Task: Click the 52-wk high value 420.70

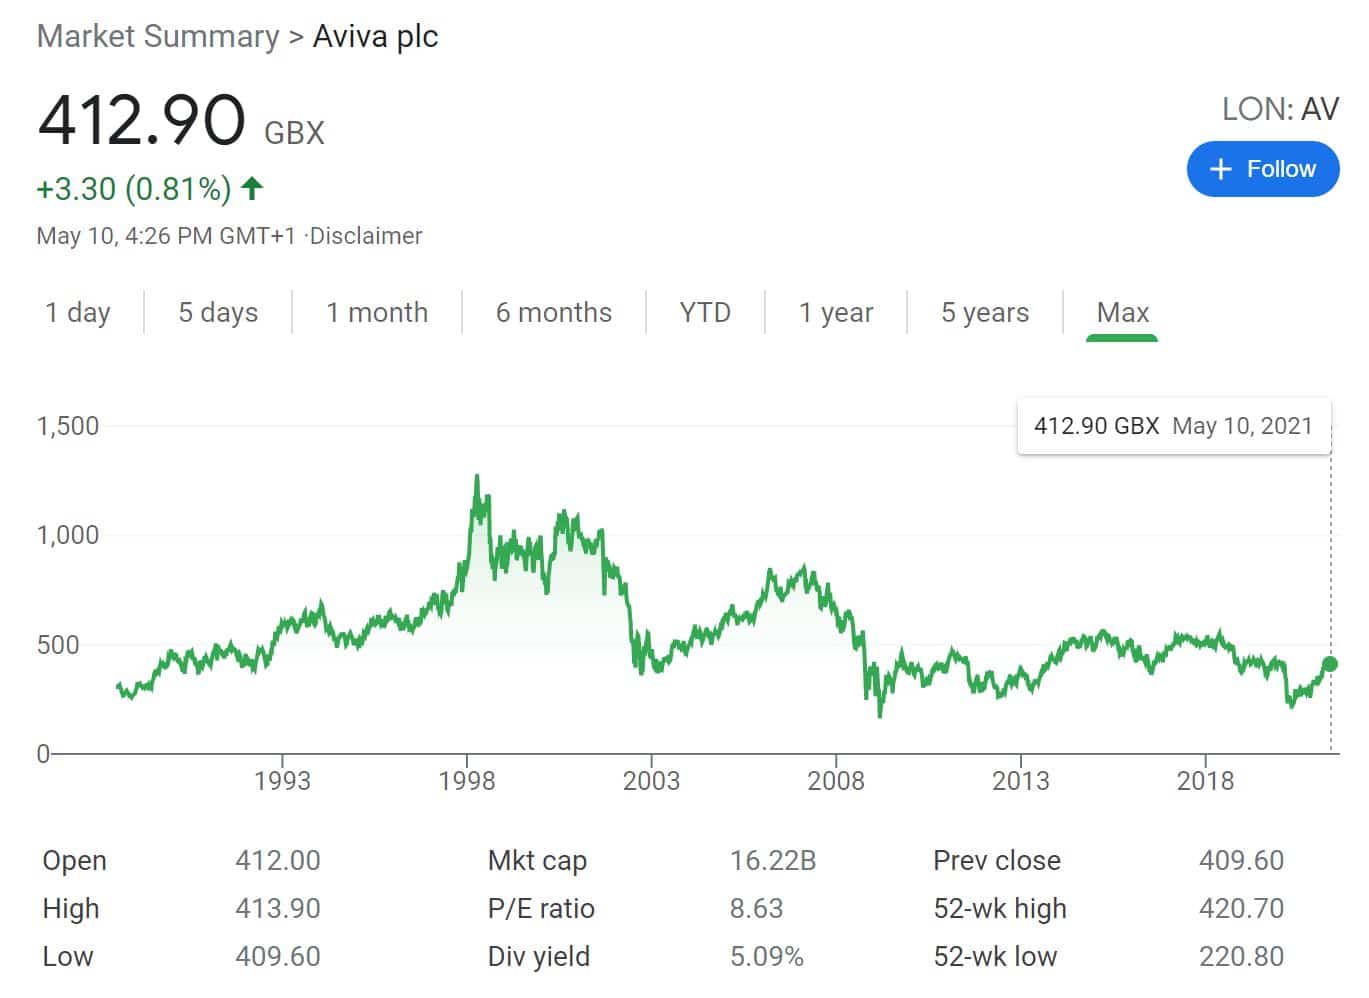Action: point(1243,908)
